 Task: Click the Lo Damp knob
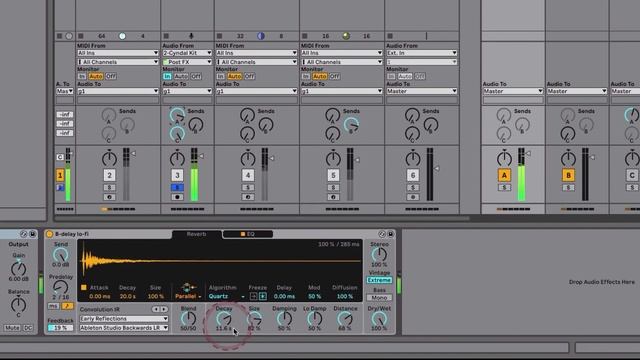point(315,319)
